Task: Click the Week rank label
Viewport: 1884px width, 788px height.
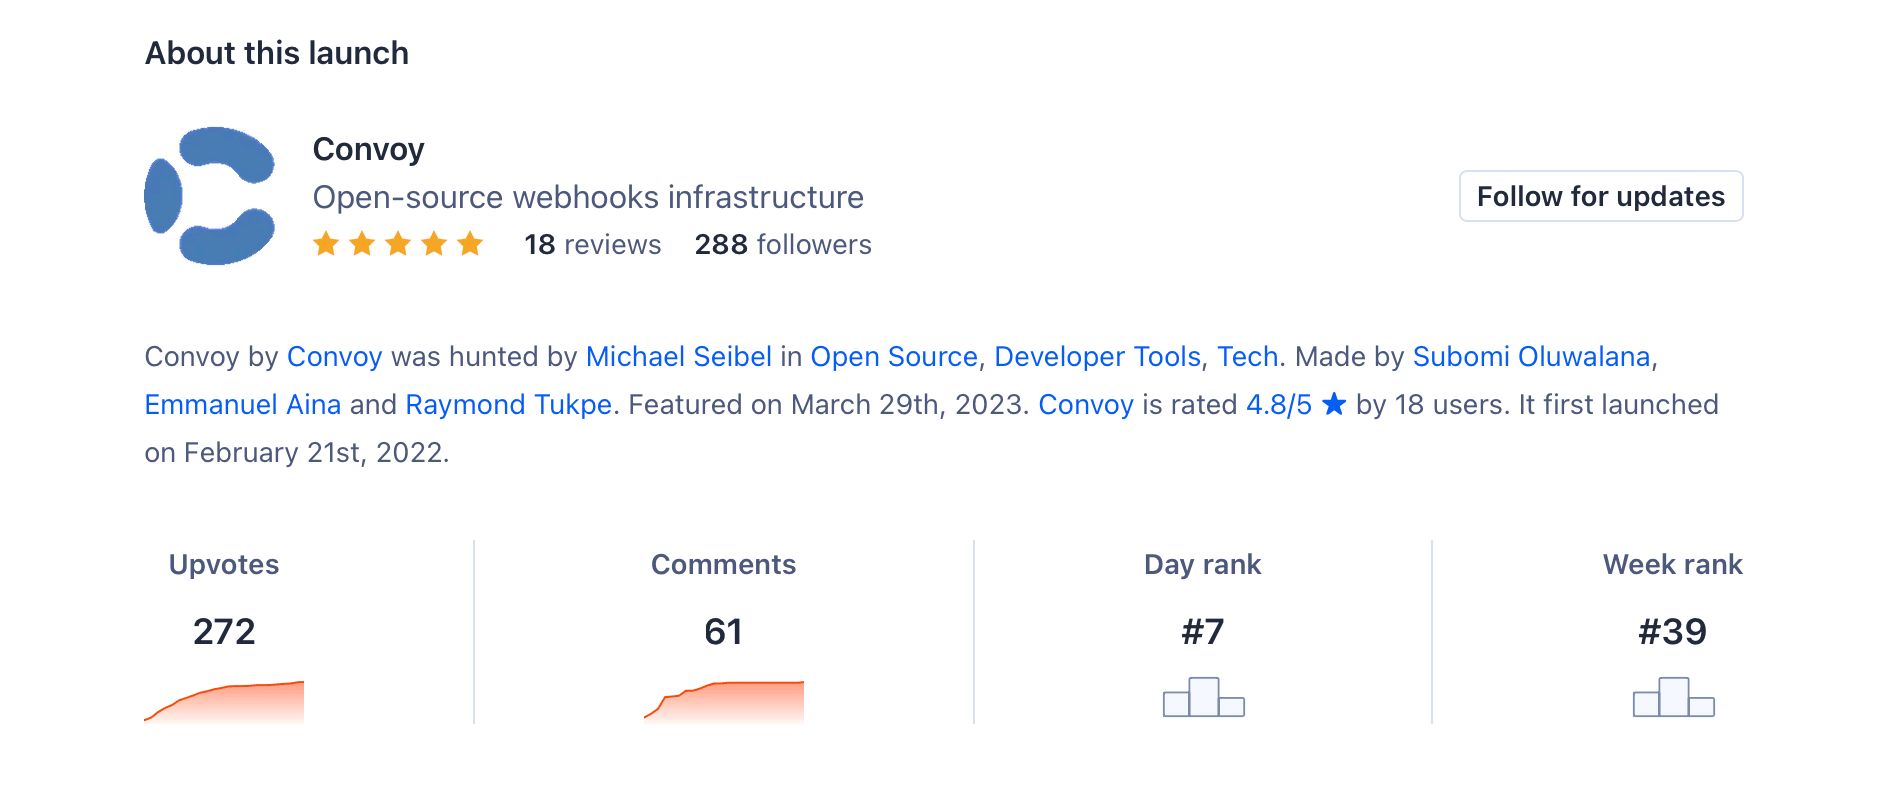Action: coord(1673,564)
